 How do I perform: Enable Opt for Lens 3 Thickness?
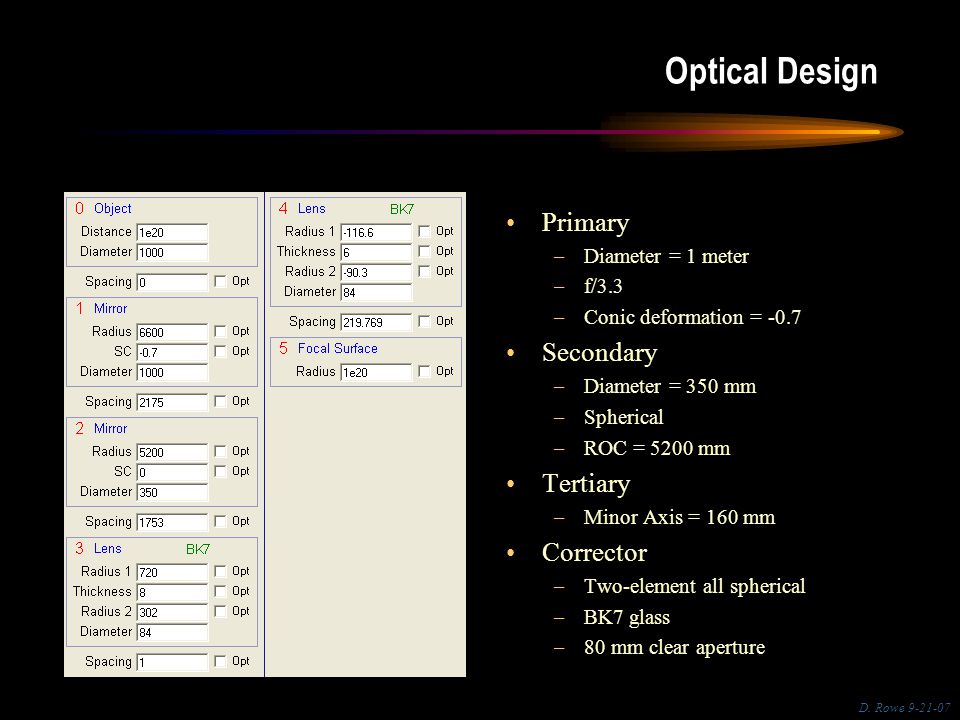(x=220, y=591)
